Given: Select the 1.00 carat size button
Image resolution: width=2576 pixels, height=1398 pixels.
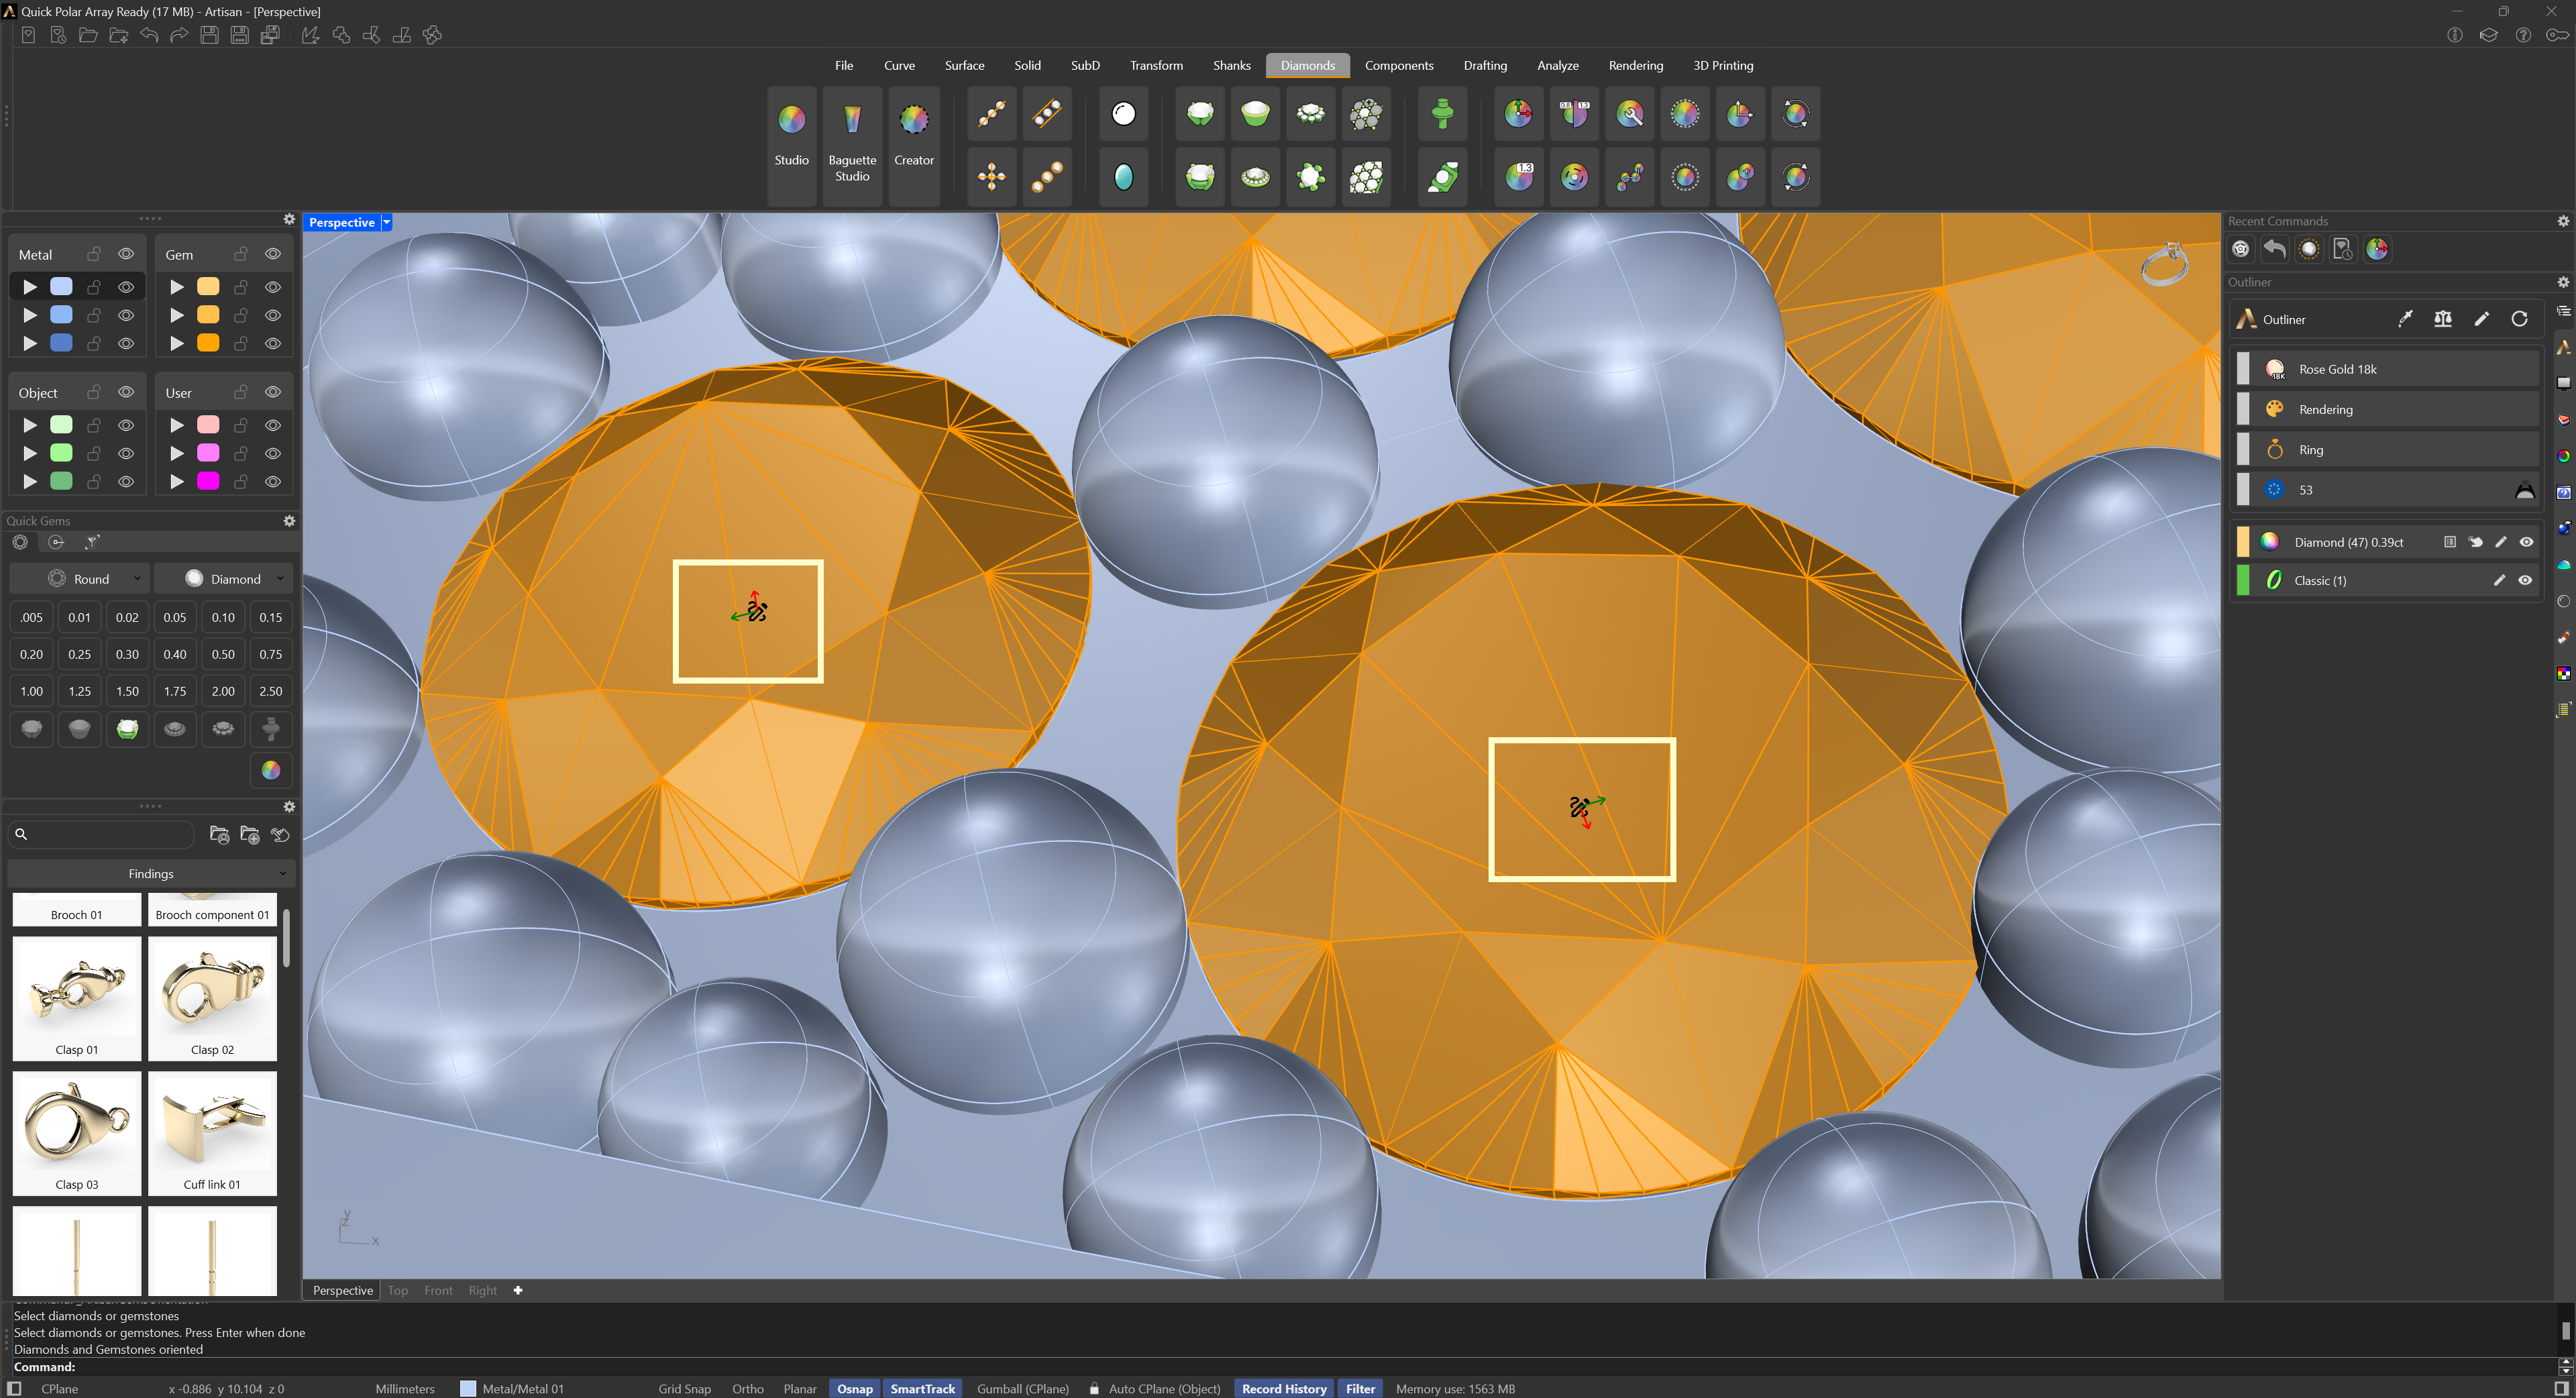Looking at the screenshot, I should coord(32,691).
